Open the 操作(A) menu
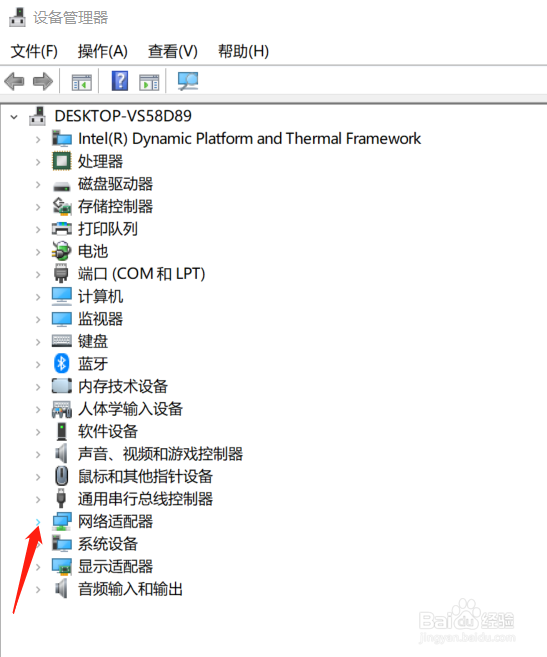Viewport: 547px width, 657px height. click(x=103, y=51)
